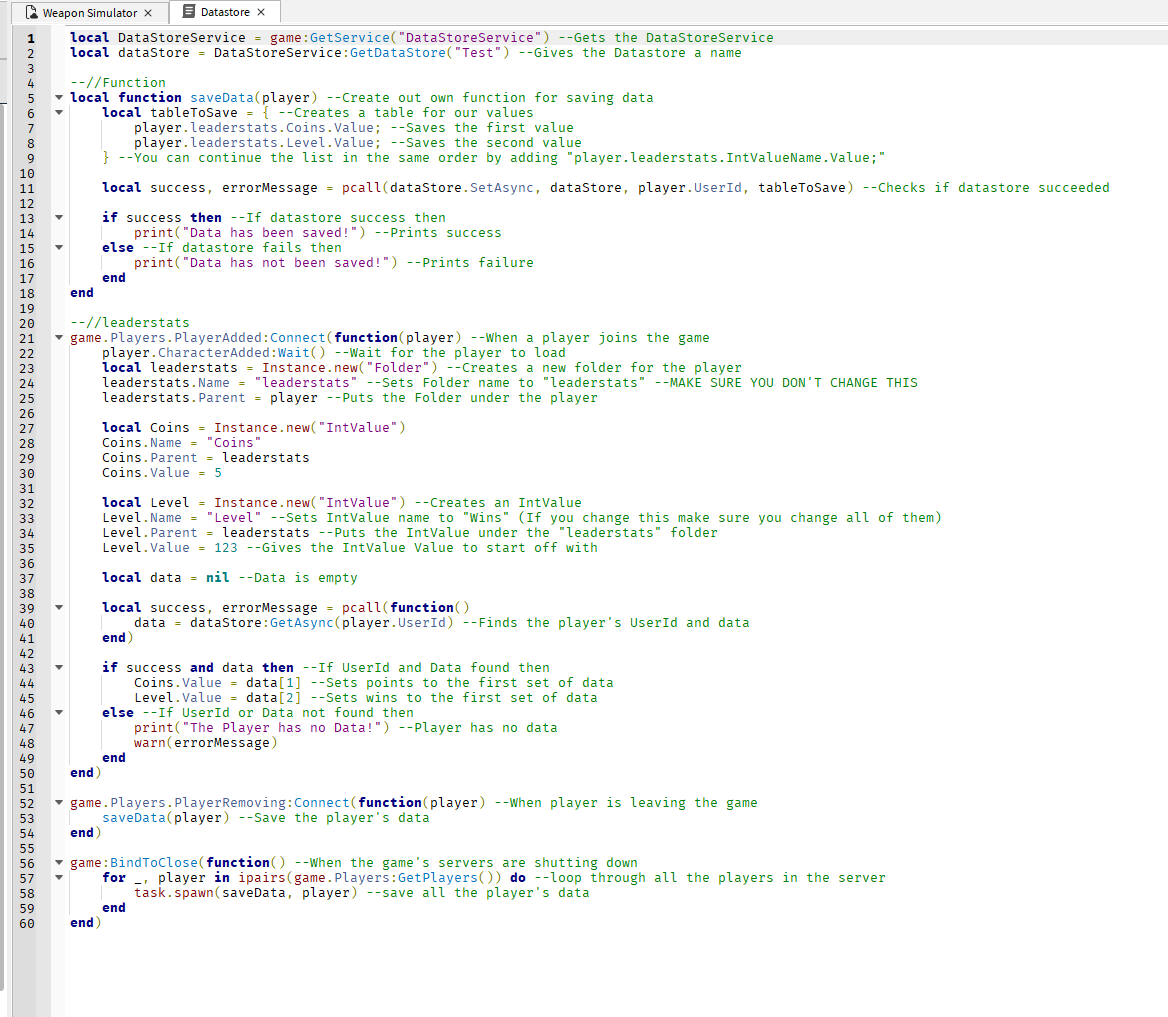Collapse the pcall function at line 39

point(59,608)
